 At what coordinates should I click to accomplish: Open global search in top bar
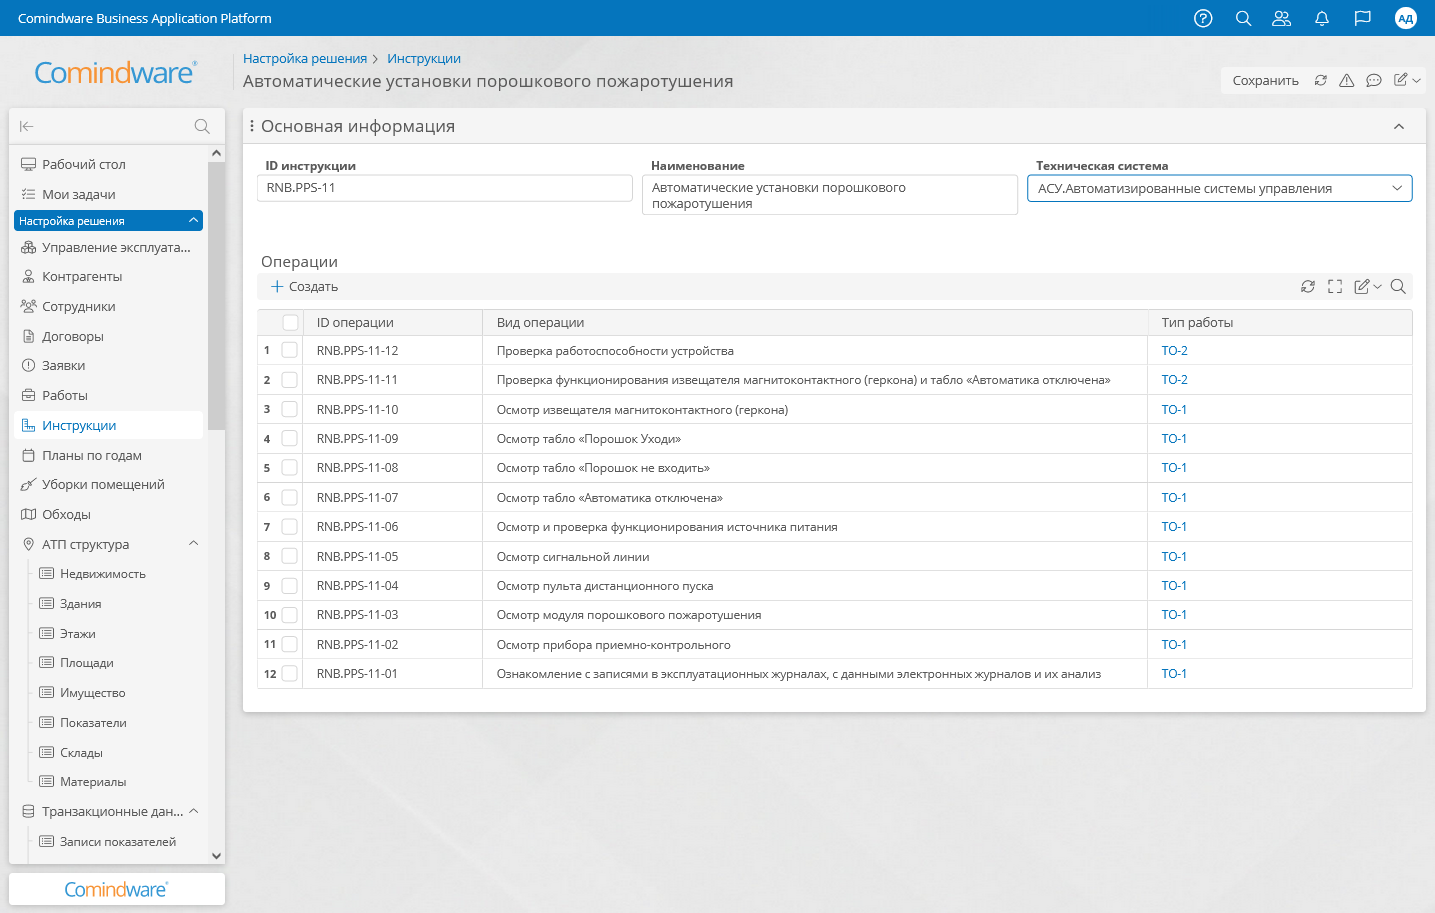click(x=1243, y=18)
